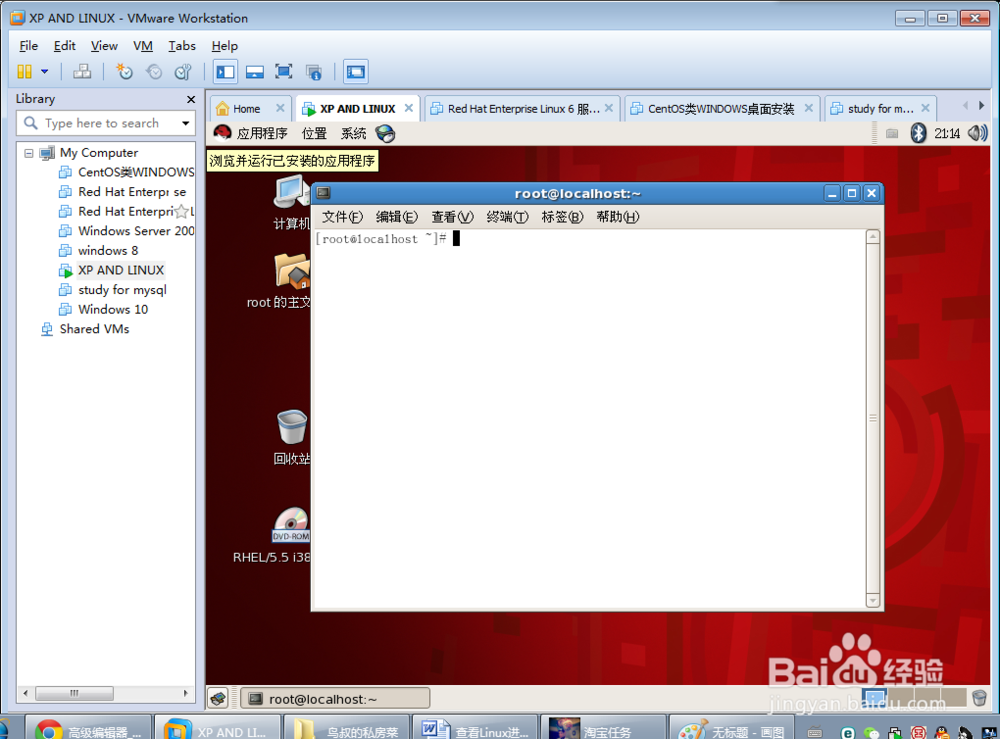Take a snapshot of this VM
1000x739 pixels.
pos(124,71)
